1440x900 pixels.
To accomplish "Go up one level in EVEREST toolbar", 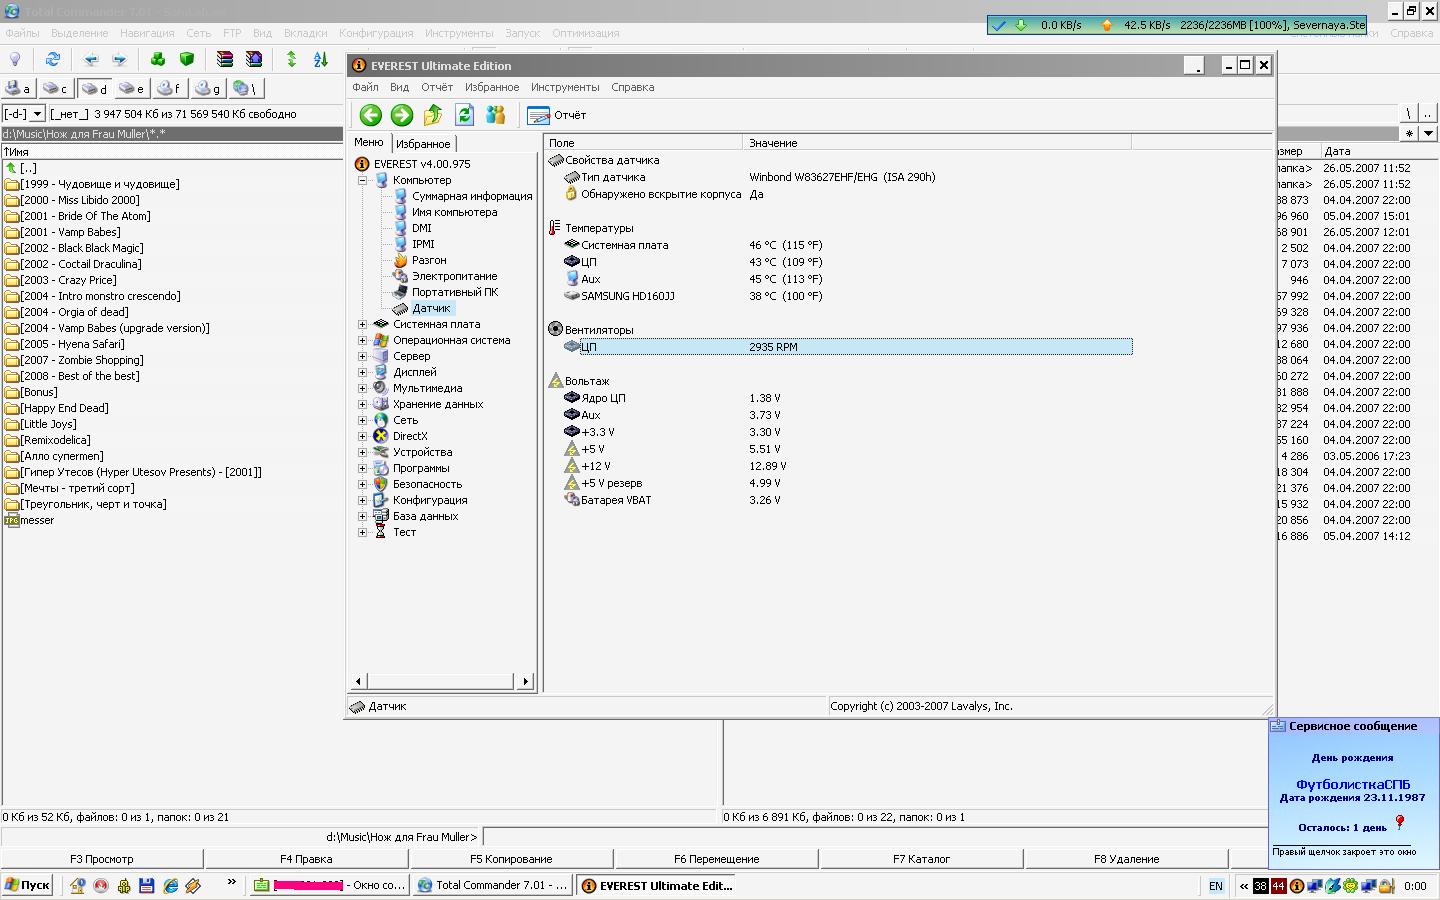I will coord(433,115).
